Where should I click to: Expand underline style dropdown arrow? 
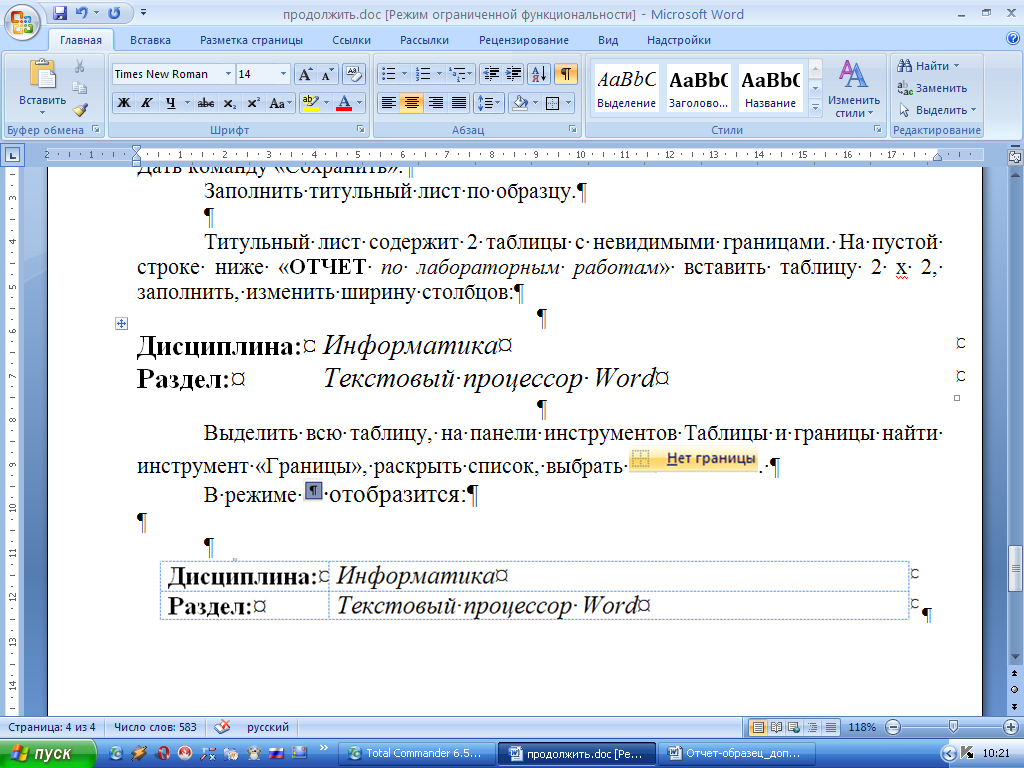point(187,103)
